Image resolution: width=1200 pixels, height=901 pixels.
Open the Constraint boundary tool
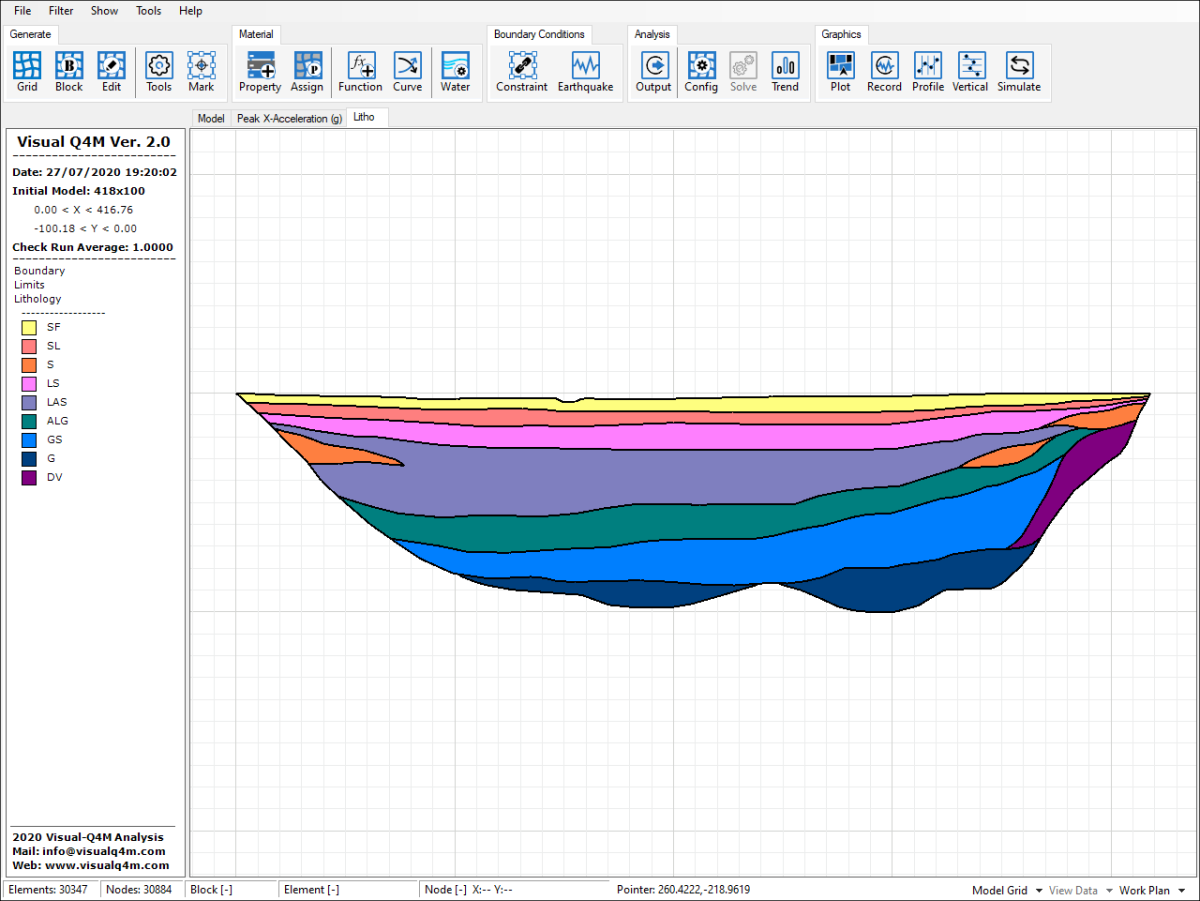(x=521, y=72)
